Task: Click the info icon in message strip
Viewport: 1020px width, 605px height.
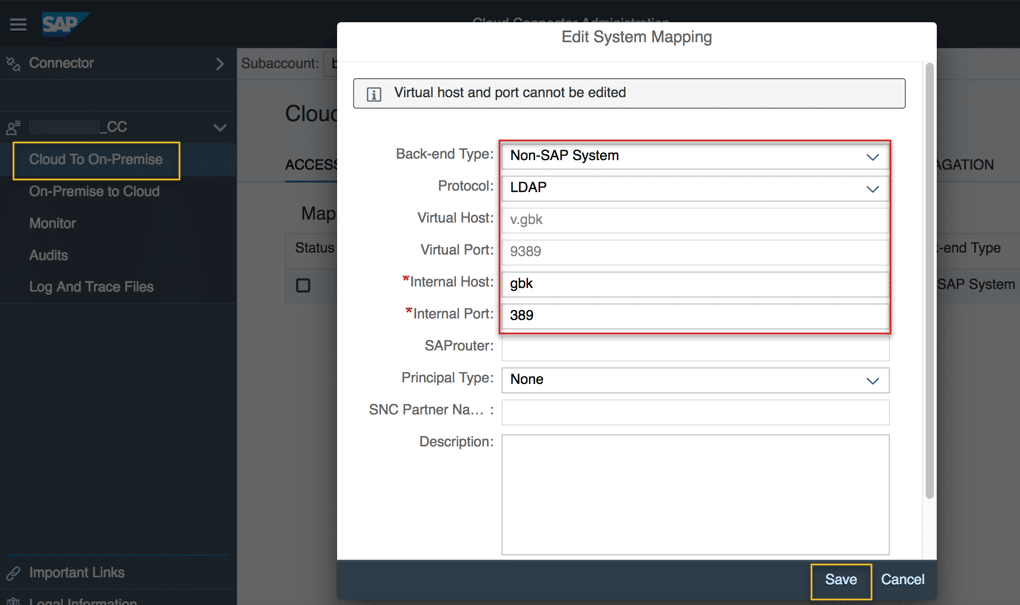Action: click(374, 94)
